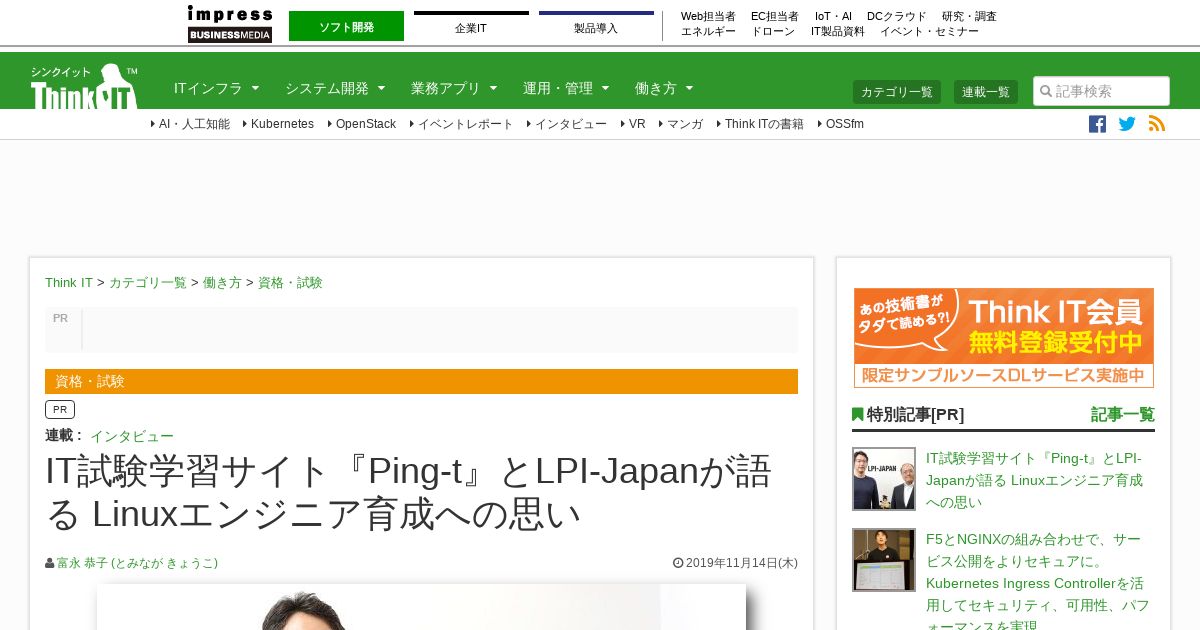Expand the 働き方 dropdown menu
Screen dimensions: 1200x630
[x=664, y=88]
